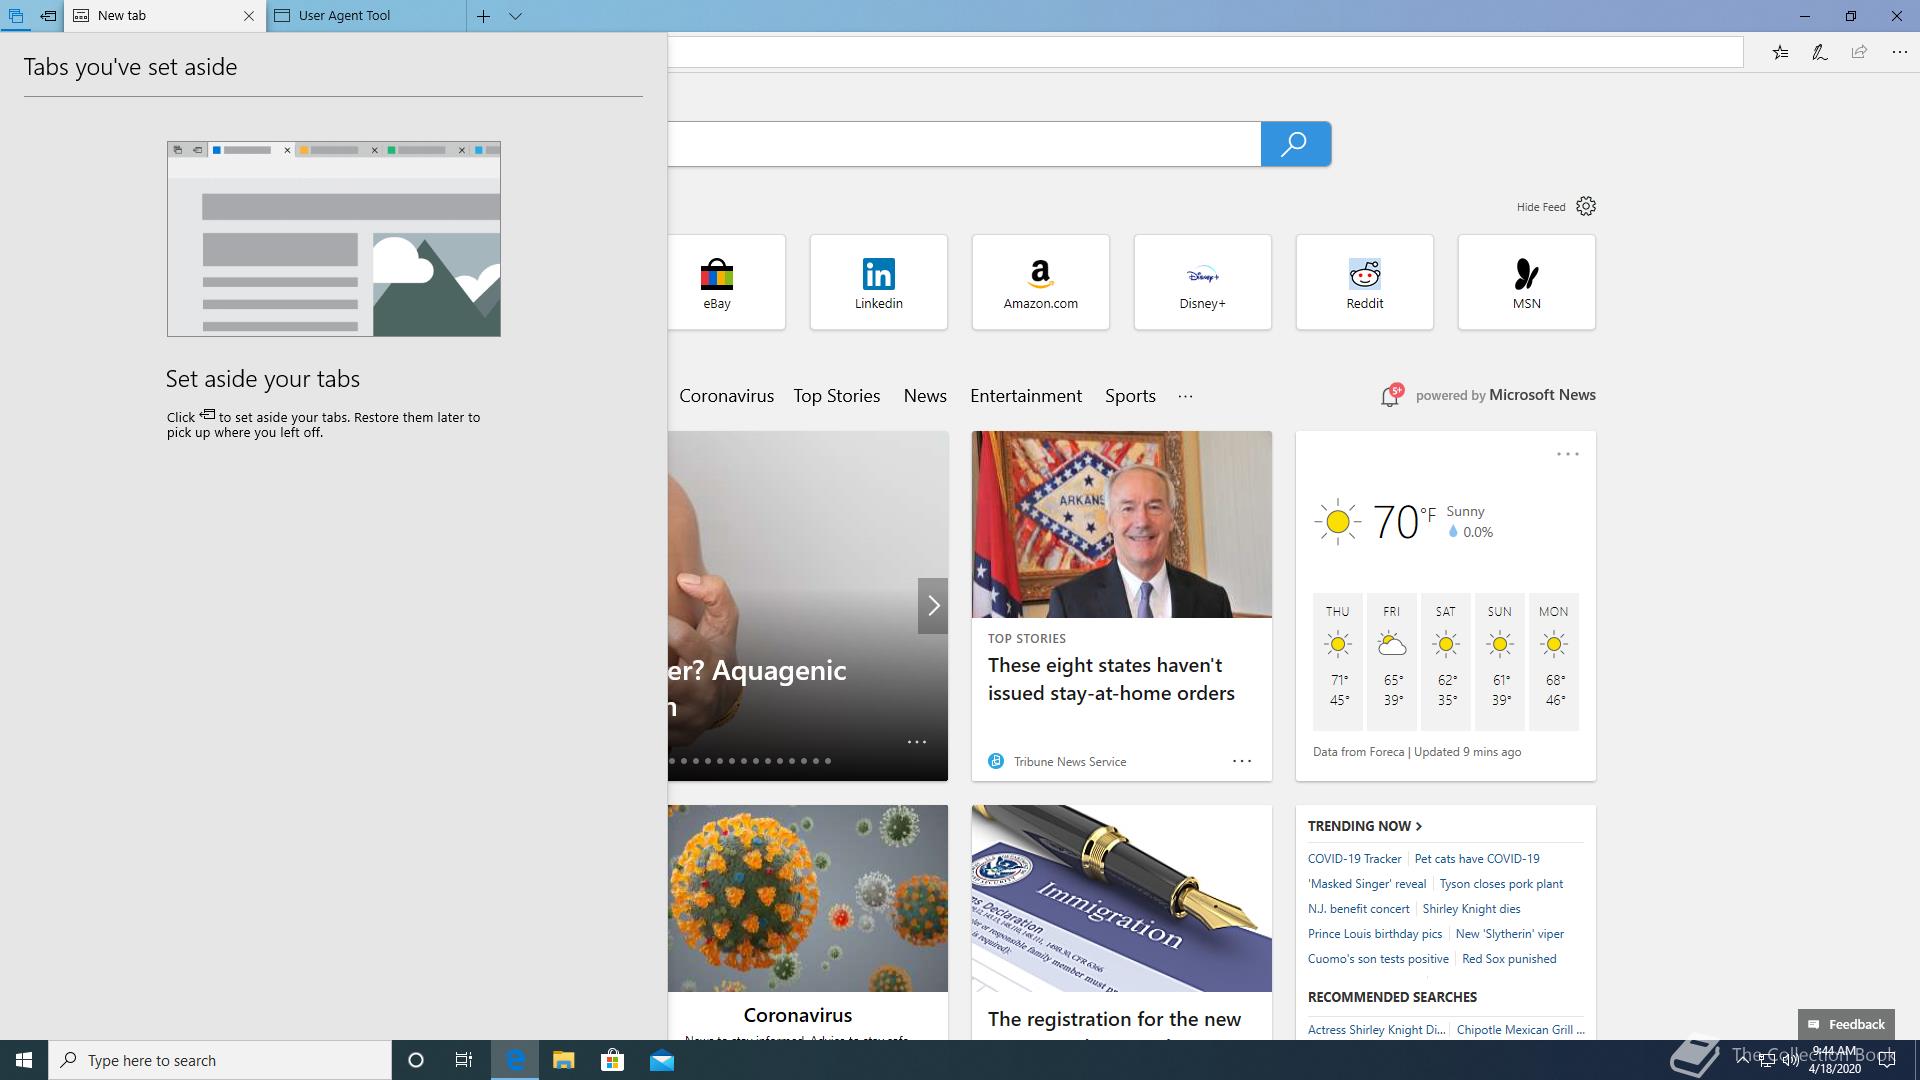Open options for Tribune News Service story

1241,761
